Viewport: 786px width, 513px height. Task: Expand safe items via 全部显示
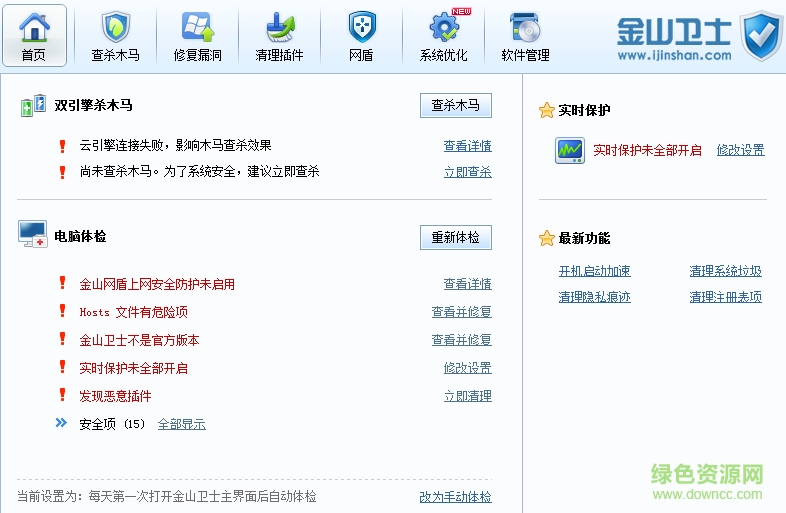point(181,424)
